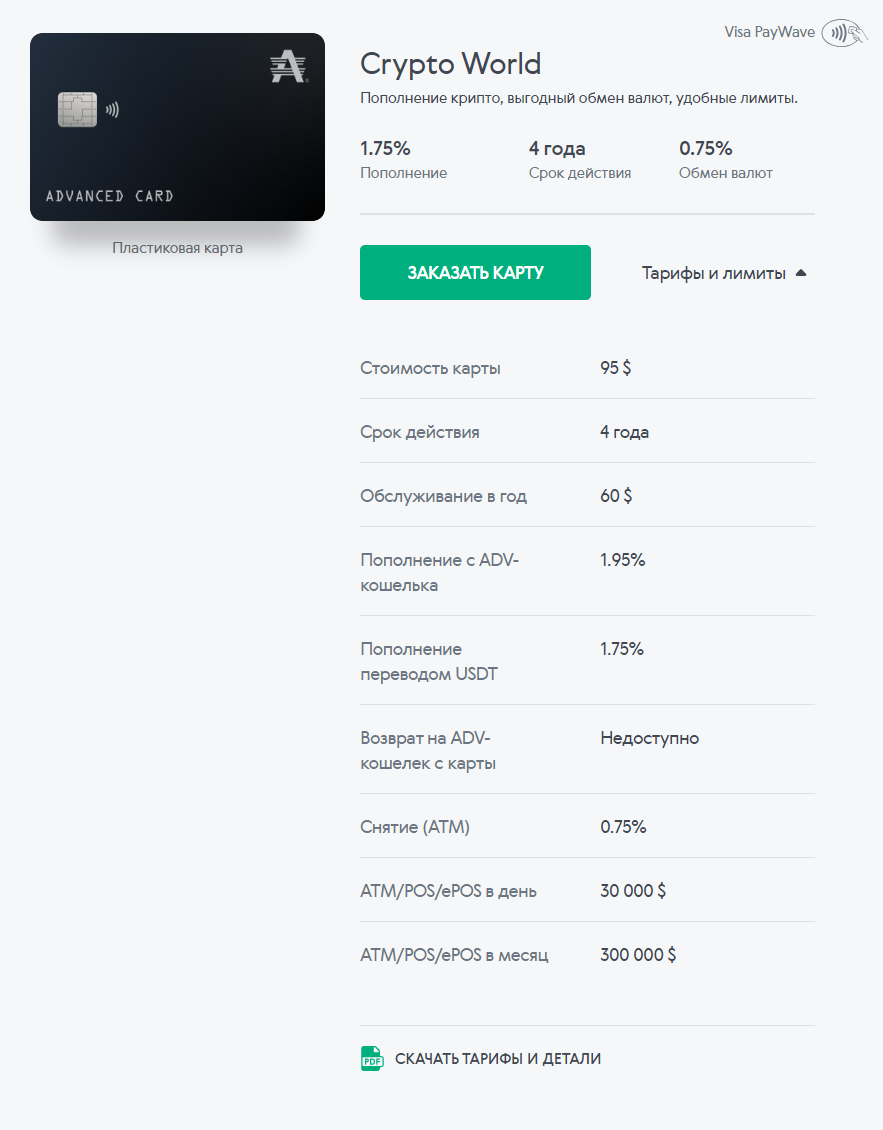883x1130 pixels.
Task: Select the Снятие (ATM) fee row
Action: 587,826
